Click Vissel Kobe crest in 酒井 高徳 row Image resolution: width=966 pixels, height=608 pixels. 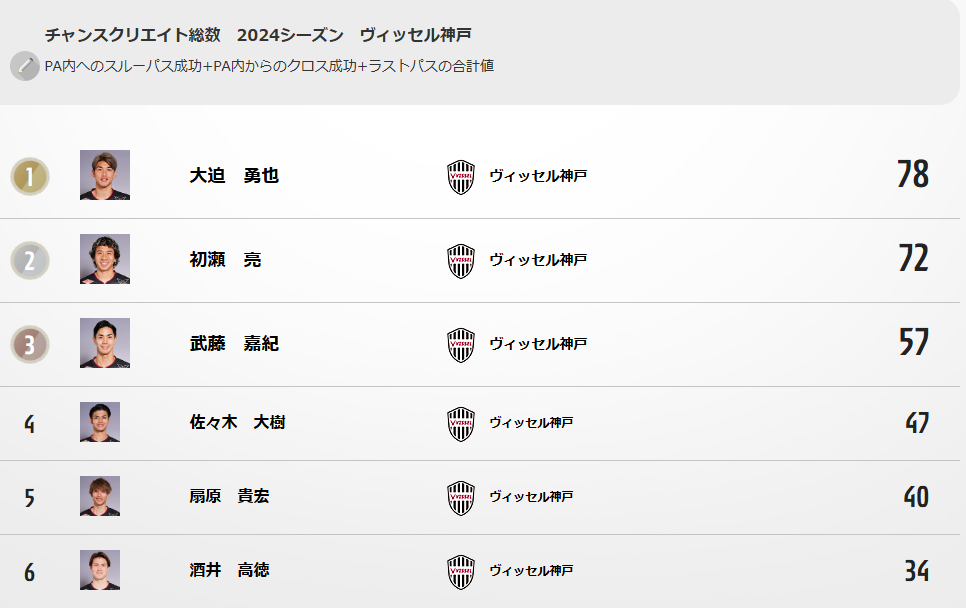(461, 572)
